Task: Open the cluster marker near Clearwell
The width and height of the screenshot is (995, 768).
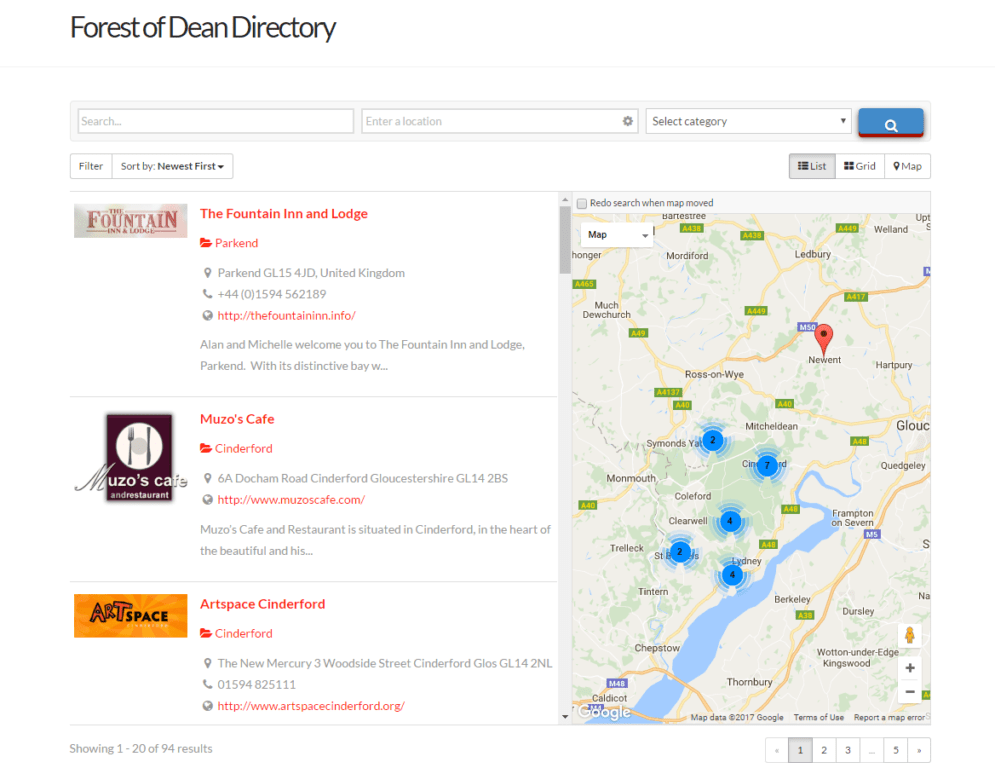Action: click(730, 521)
